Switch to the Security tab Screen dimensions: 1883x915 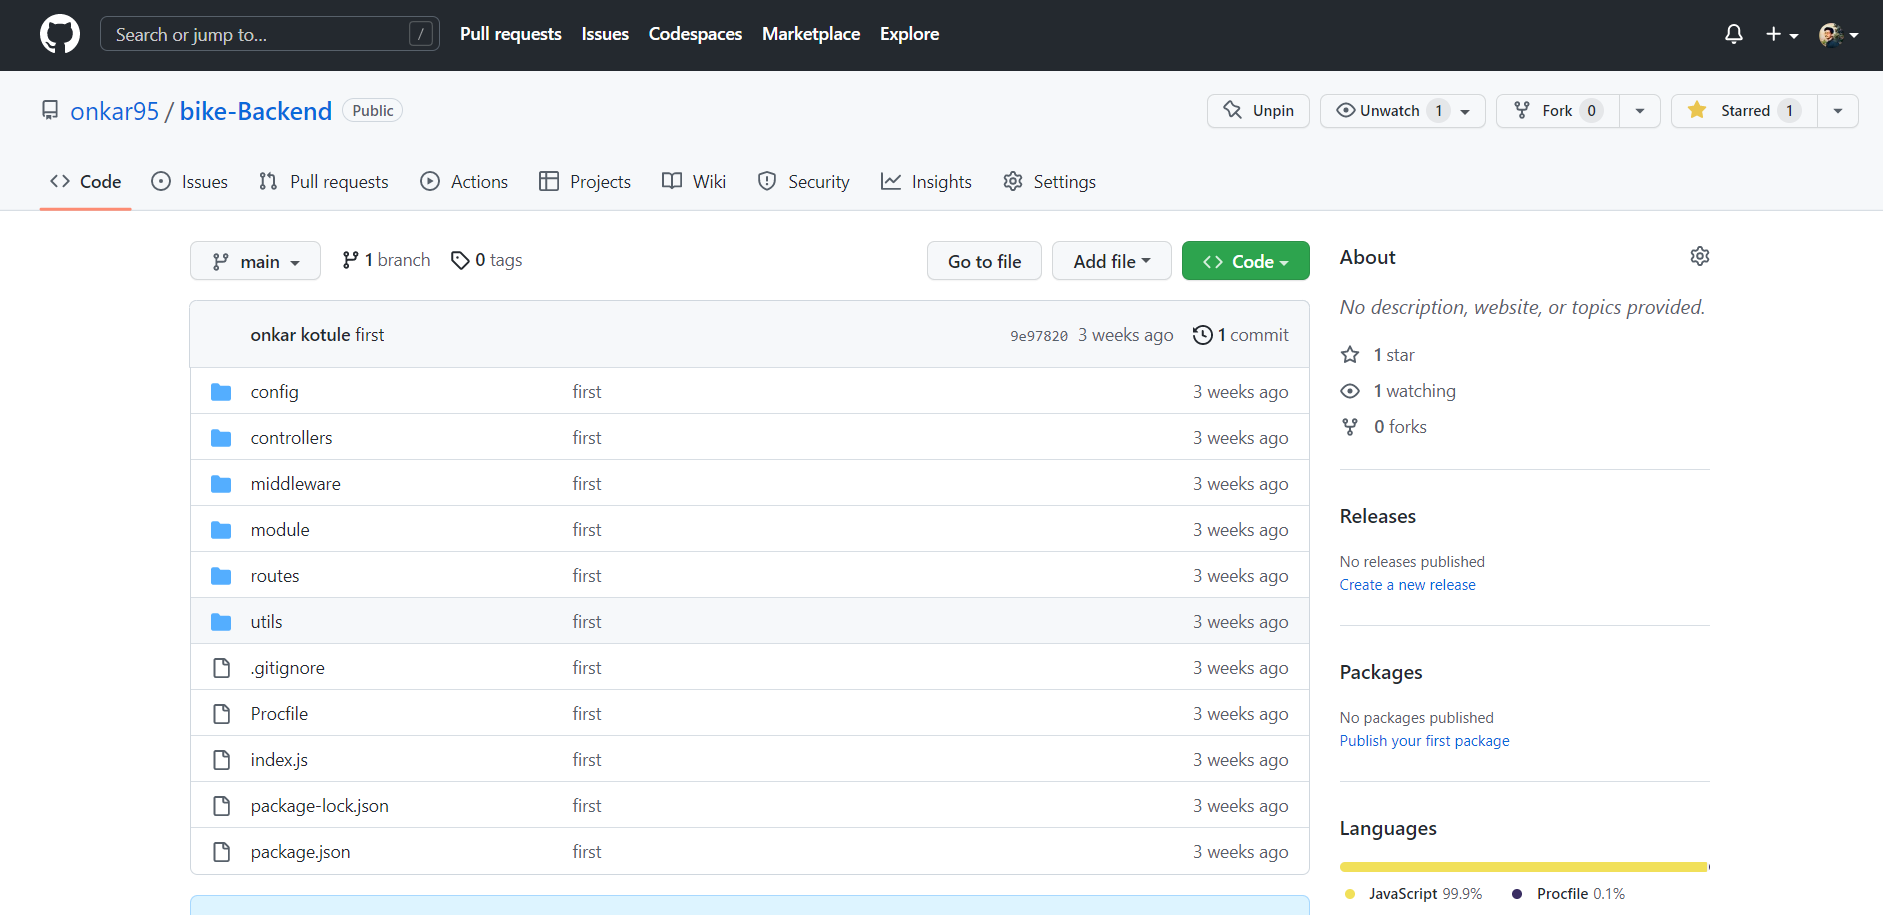pos(803,181)
